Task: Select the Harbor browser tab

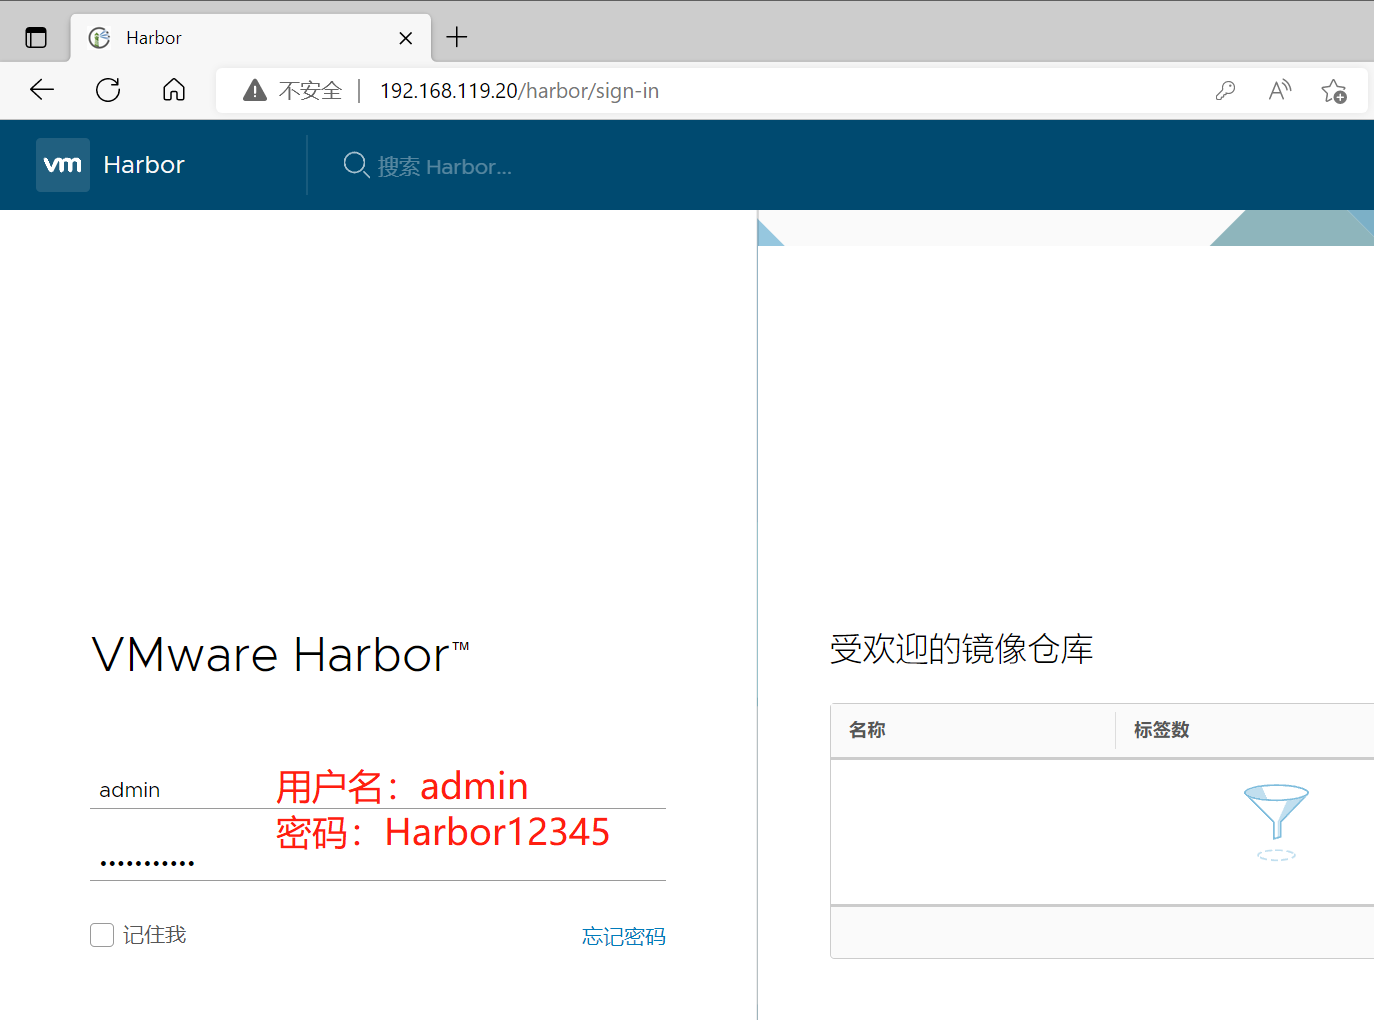Action: pos(250,38)
